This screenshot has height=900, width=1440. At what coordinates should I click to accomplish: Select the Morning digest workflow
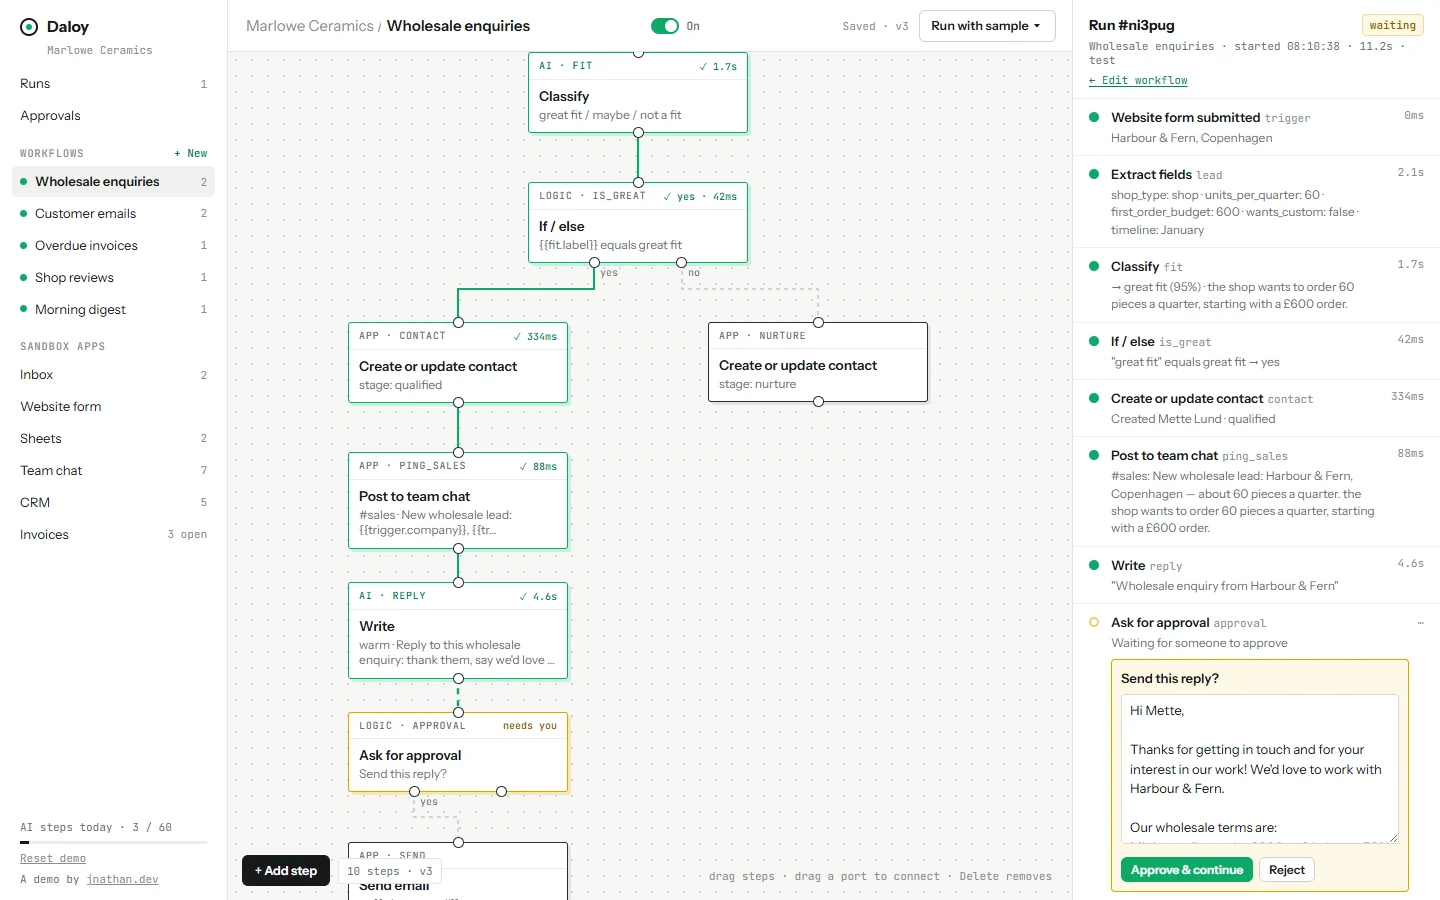pyautogui.click(x=113, y=310)
